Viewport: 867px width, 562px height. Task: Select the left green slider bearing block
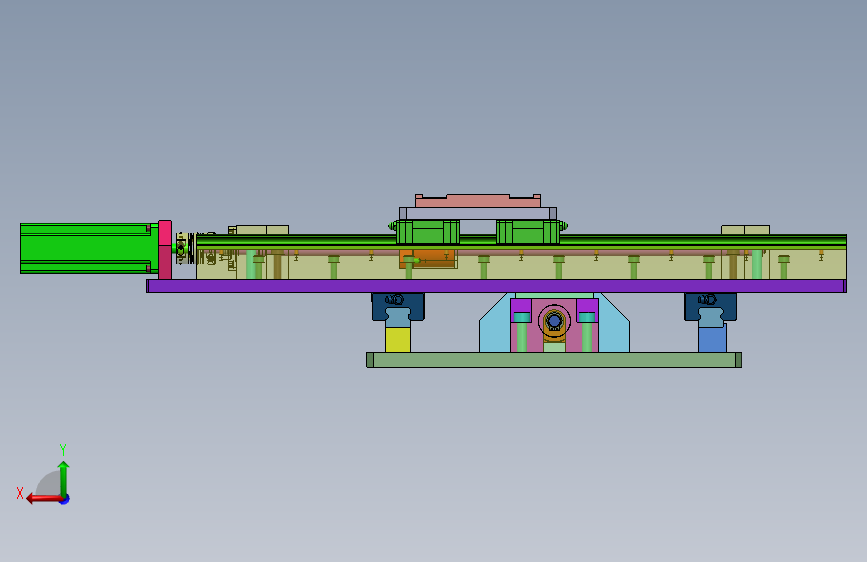point(427,232)
